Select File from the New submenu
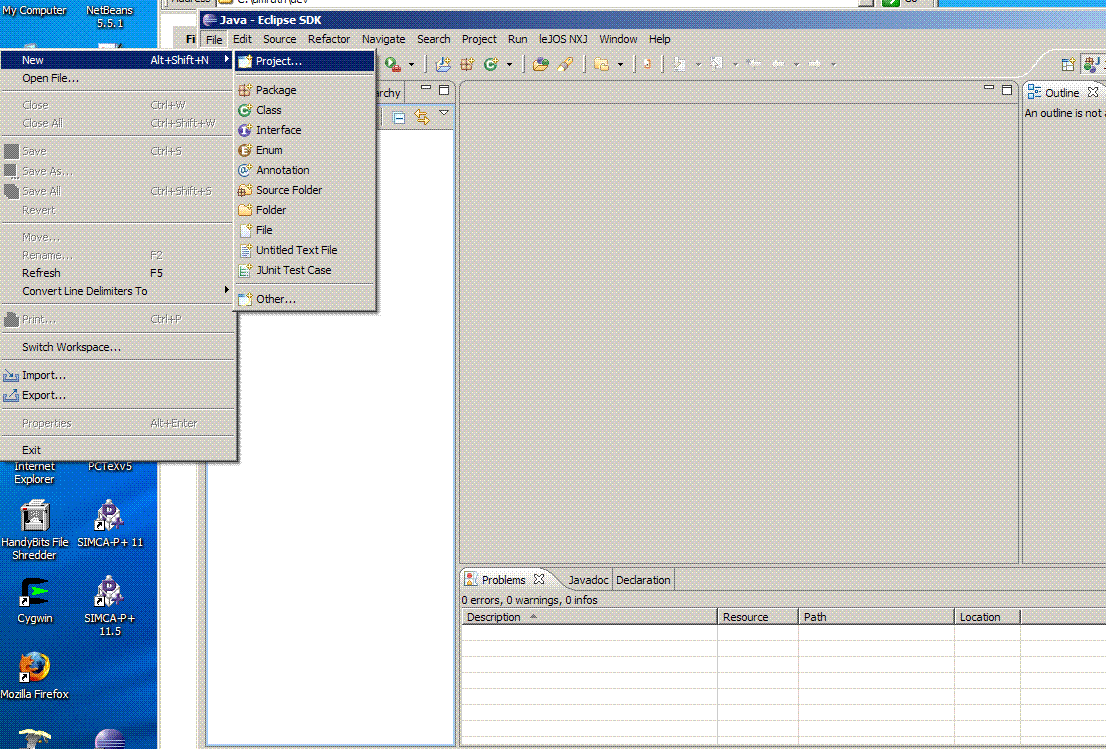Screen dimensions: 1109x754 (306, 230)
